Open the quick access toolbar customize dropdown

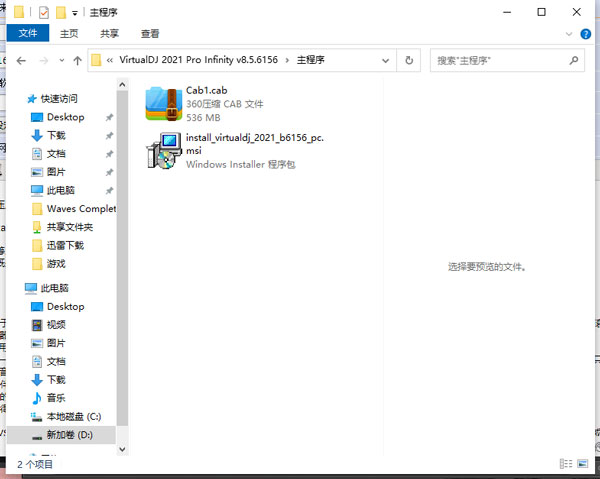click(75, 13)
